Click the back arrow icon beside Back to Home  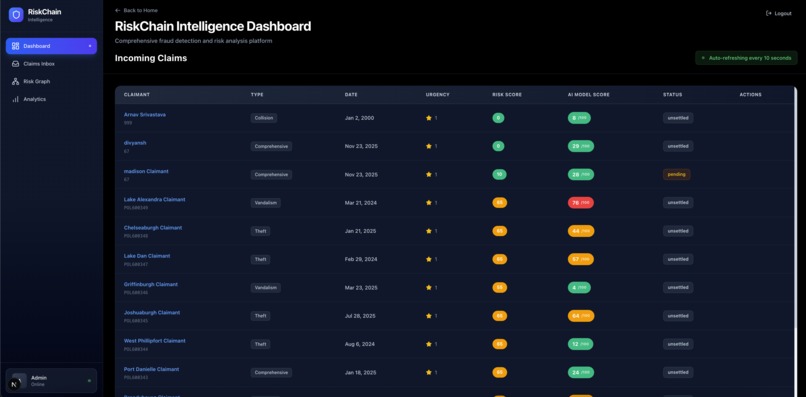(x=118, y=10)
